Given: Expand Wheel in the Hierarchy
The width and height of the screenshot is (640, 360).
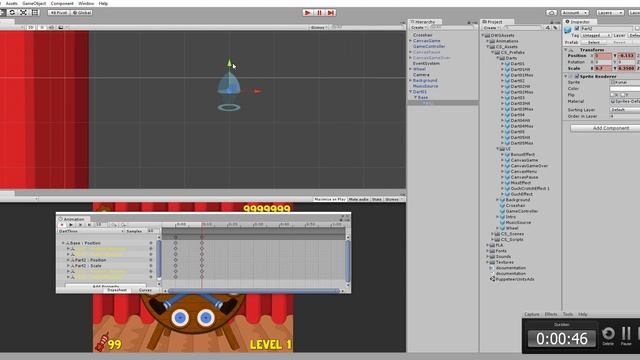Looking at the screenshot, I should [x=411, y=69].
